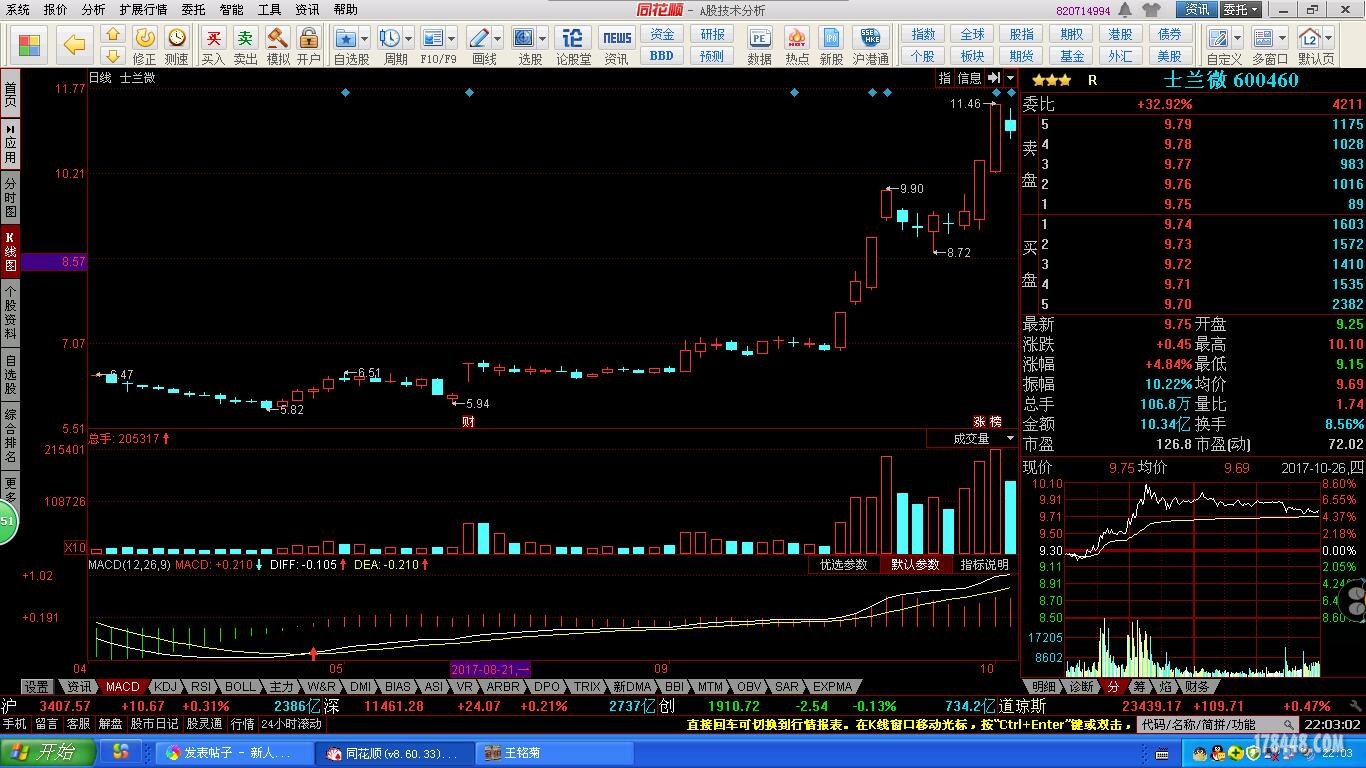Open the 自选股 star folder icon
Viewport: 1366px width, 768px height.
346,38
